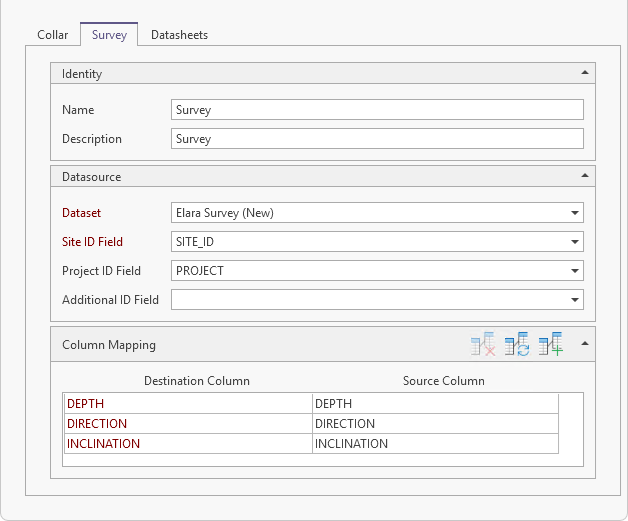This screenshot has height=521, width=628.
Task: Open the Site ID Field dropdown
Action: point(575,242)
